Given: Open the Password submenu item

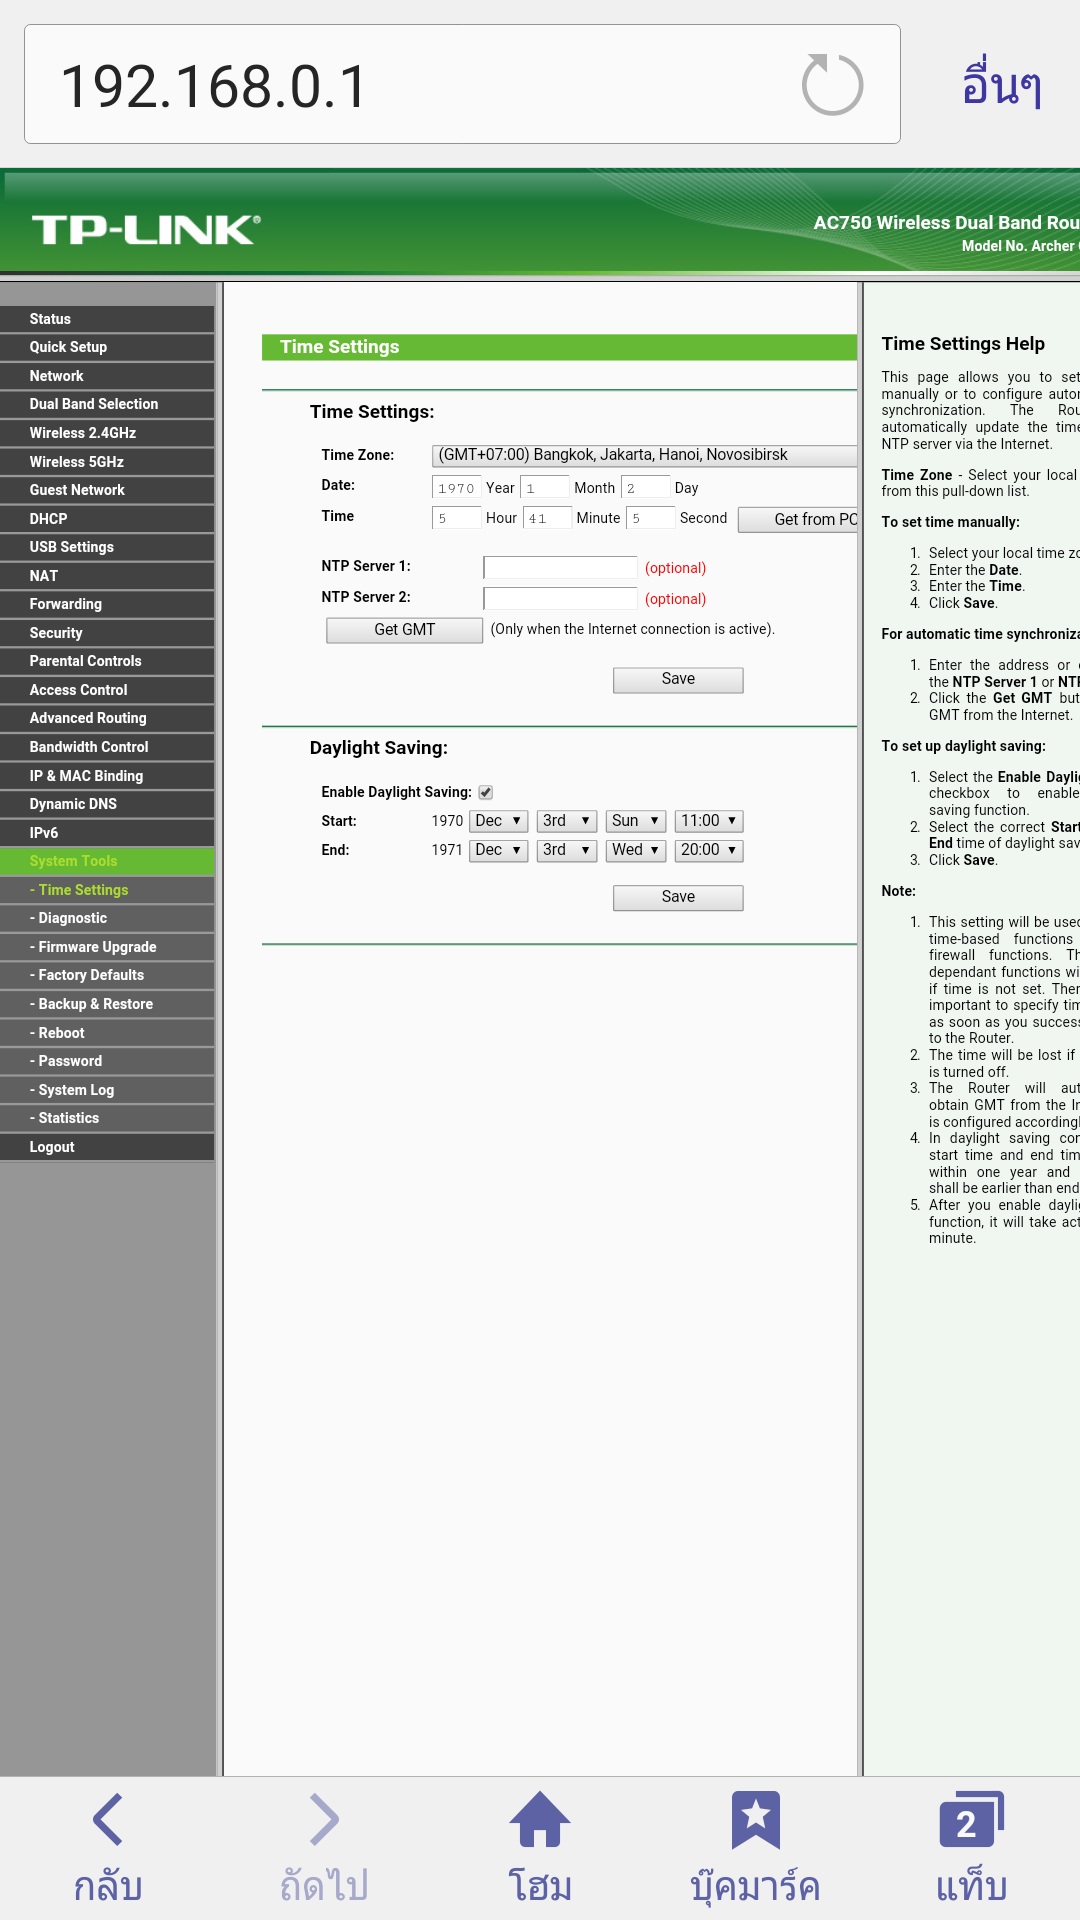Looking at the screenshot, I should (107, 1061).
